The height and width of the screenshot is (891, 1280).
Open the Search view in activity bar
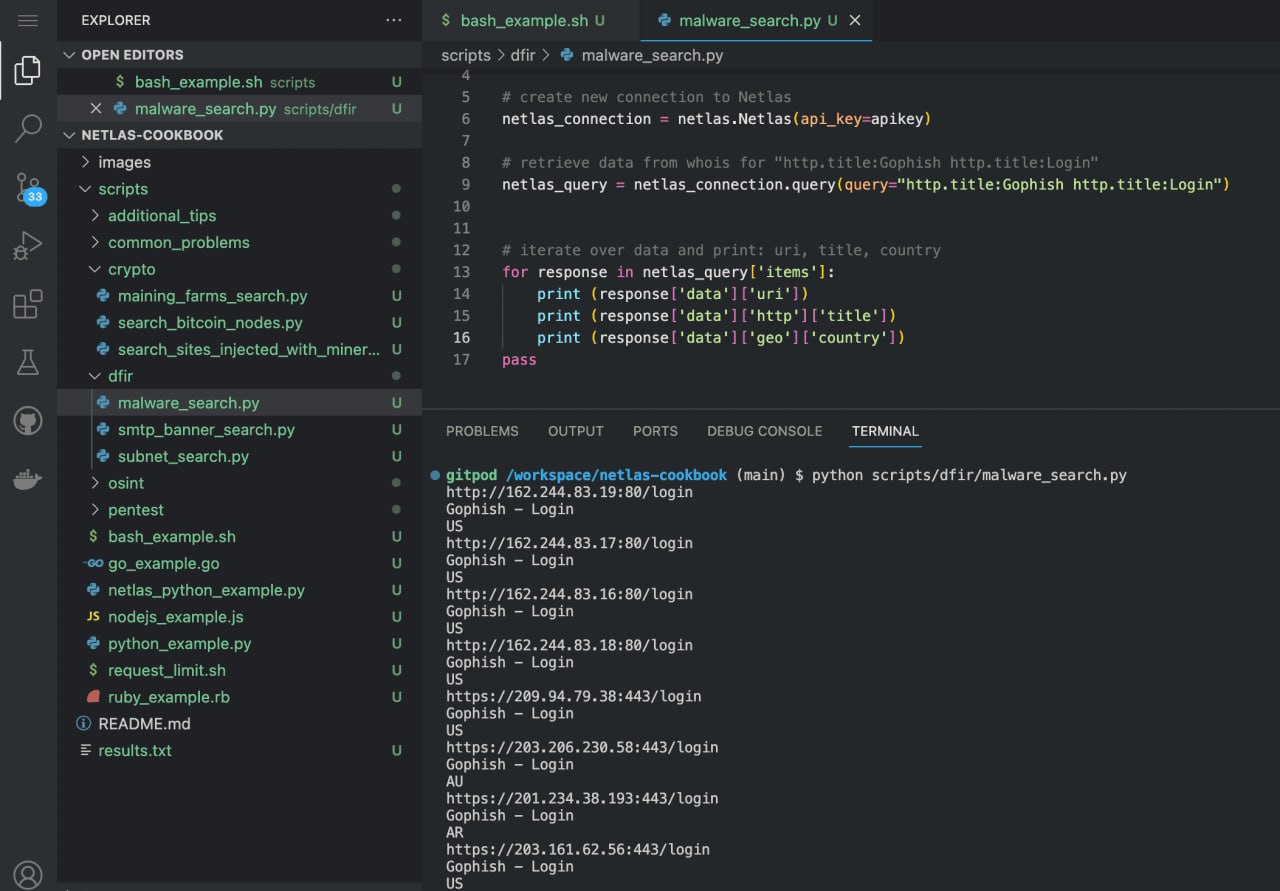pos(28,128)
